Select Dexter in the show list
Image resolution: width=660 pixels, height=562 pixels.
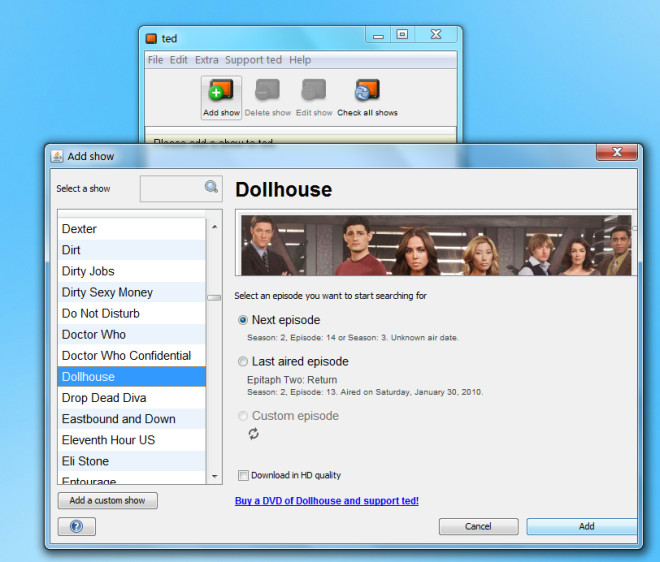coord(131,229)
